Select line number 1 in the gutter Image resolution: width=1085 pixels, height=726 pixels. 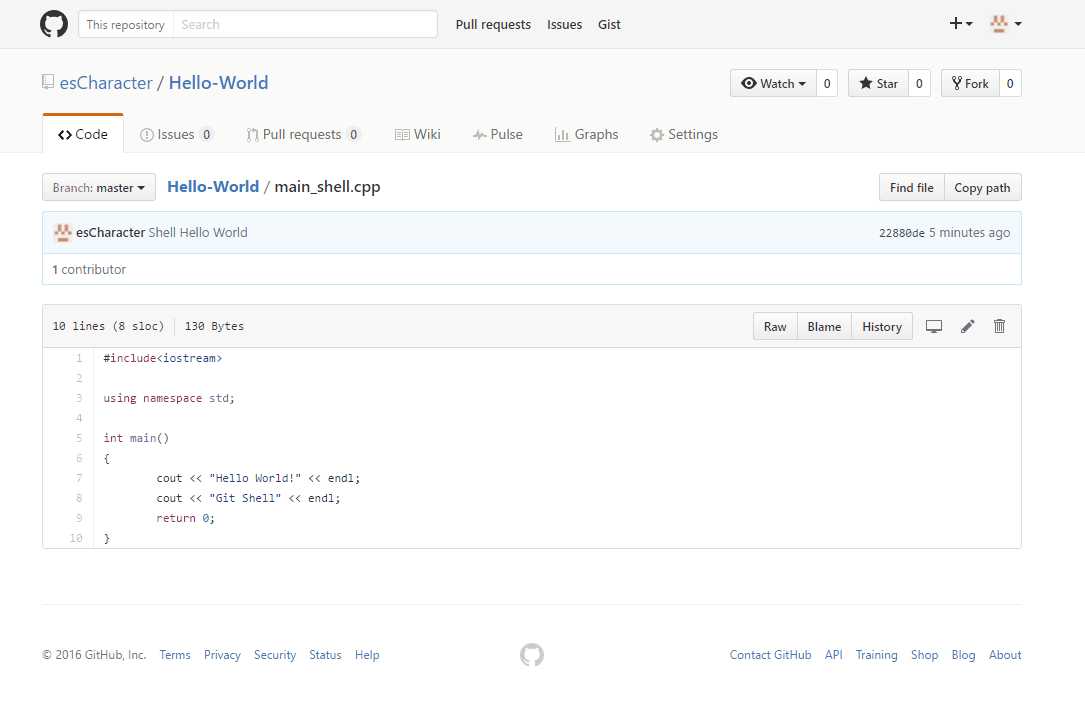click(79, 358)
